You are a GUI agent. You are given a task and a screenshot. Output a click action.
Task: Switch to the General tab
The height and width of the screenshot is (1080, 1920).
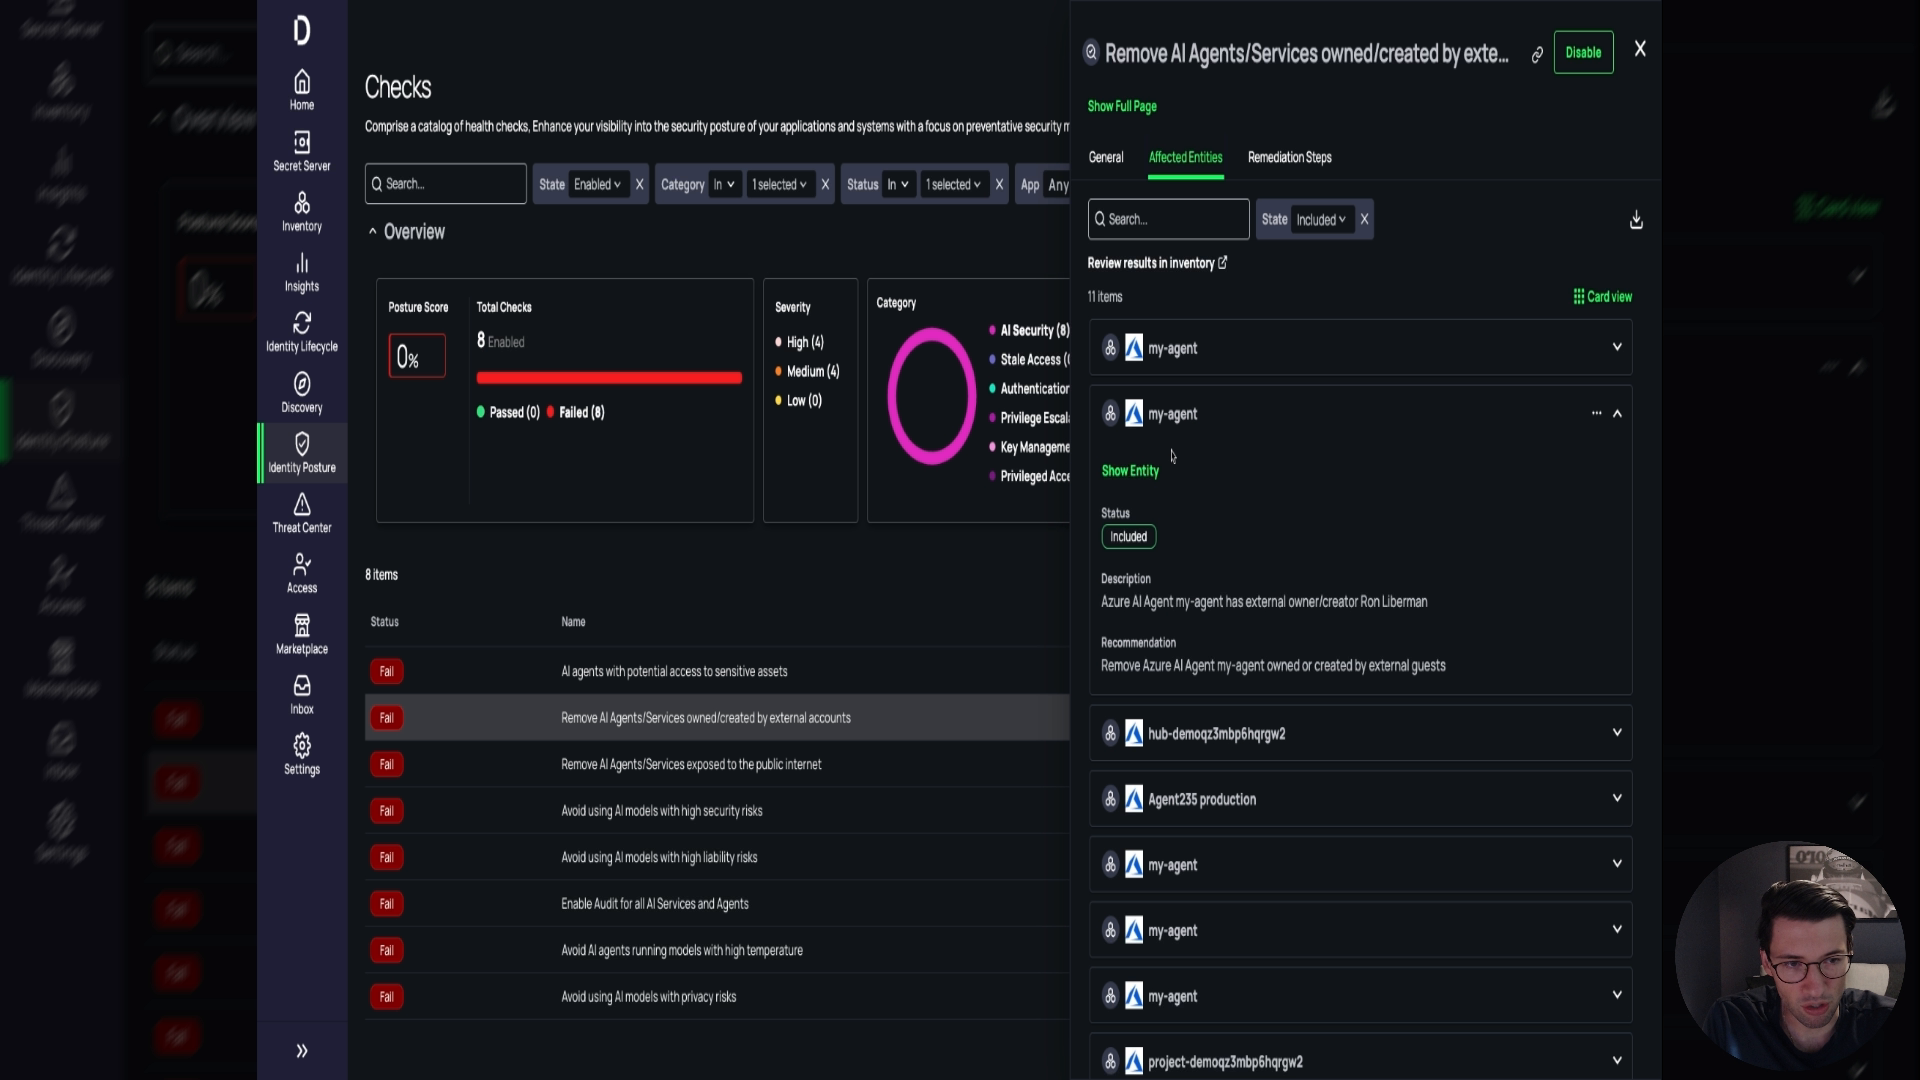click(1106, 157)
